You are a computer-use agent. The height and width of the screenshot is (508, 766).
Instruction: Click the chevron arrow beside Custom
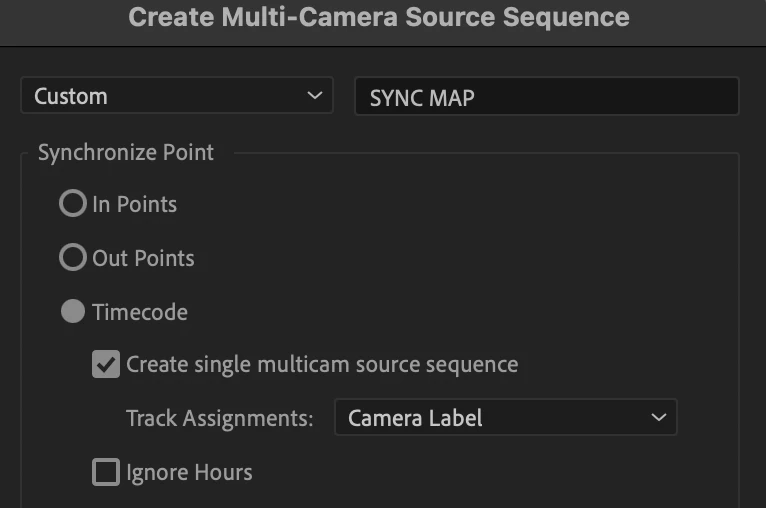pos(315,96)
